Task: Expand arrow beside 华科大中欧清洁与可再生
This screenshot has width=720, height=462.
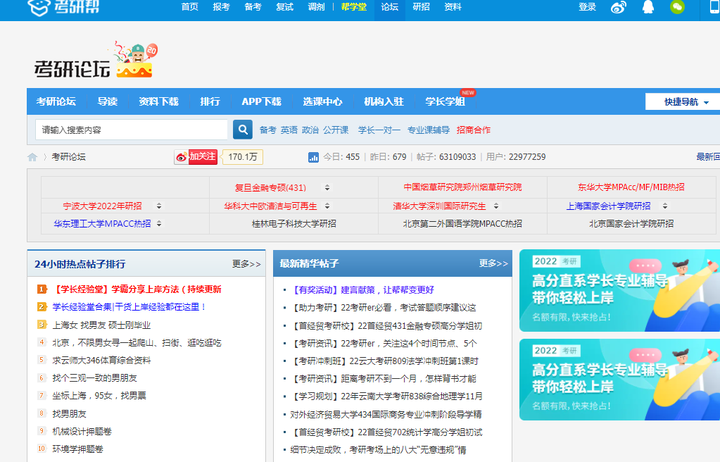Action: 327,206
